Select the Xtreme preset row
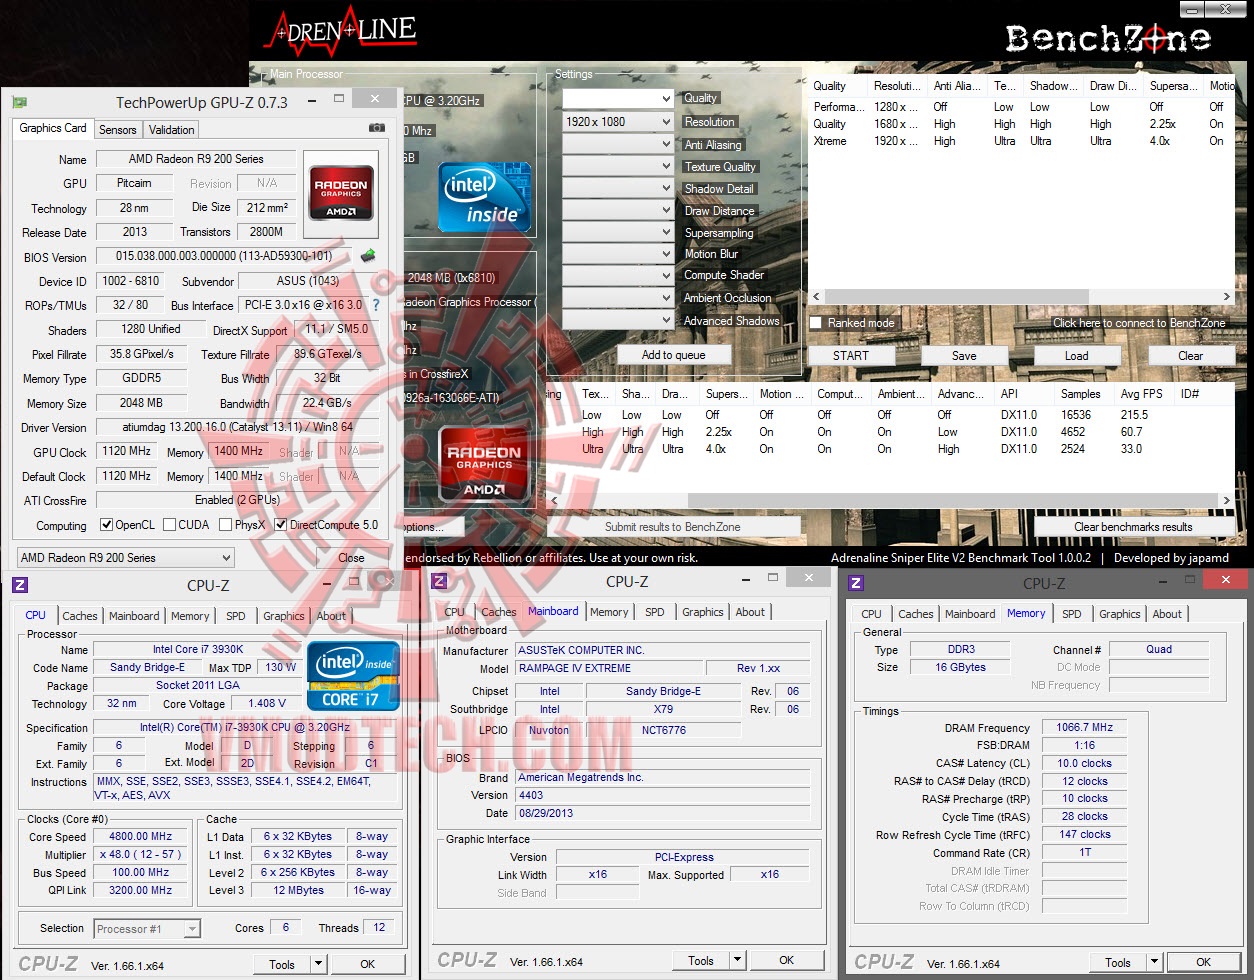Screen dimensions: 1254x980 click(1020, 141)
